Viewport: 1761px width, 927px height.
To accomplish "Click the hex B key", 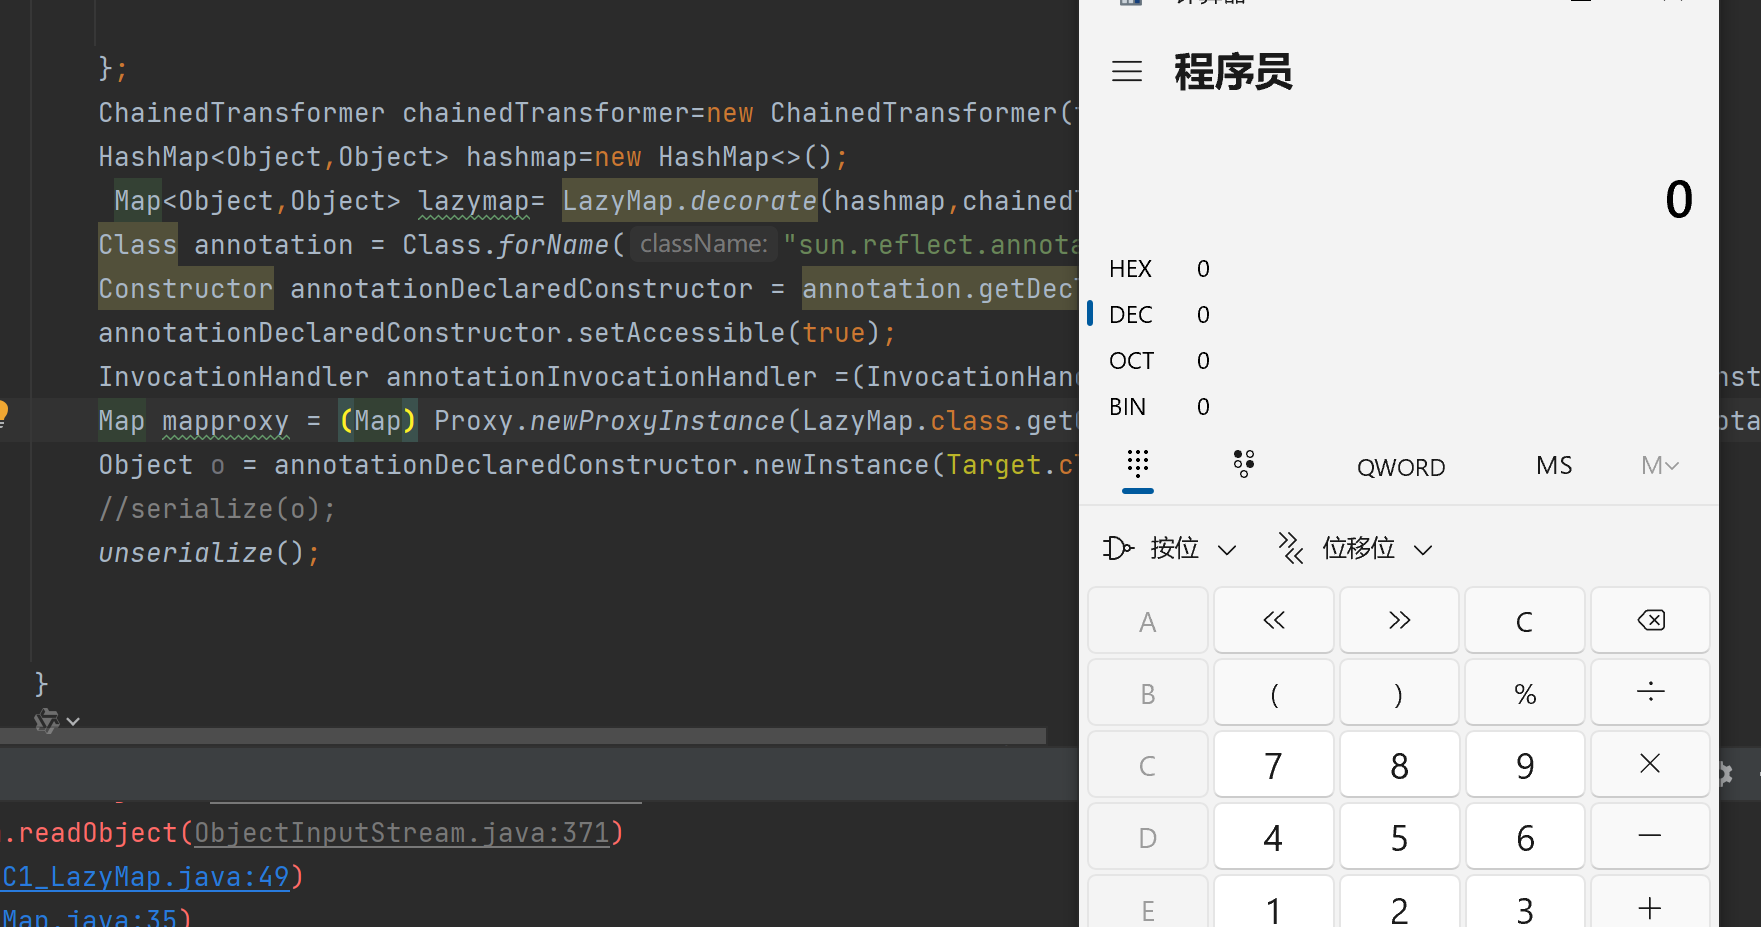I will (x=1148, y=693).
